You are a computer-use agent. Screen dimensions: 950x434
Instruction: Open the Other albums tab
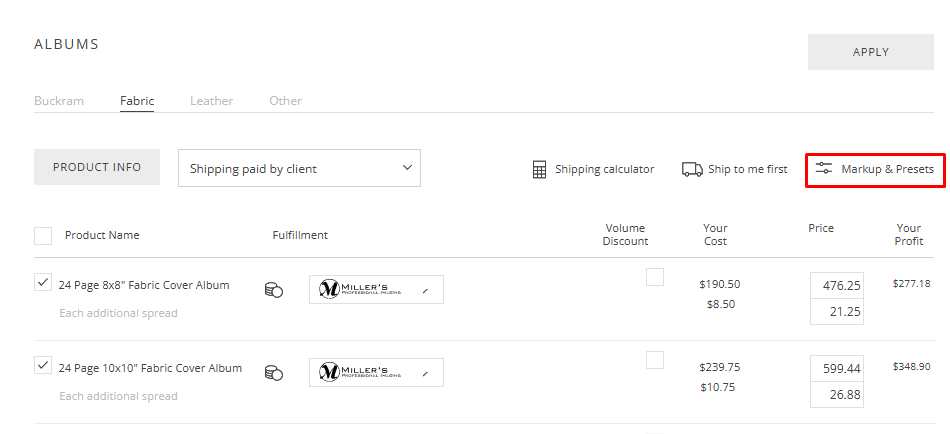click(285, 101)
